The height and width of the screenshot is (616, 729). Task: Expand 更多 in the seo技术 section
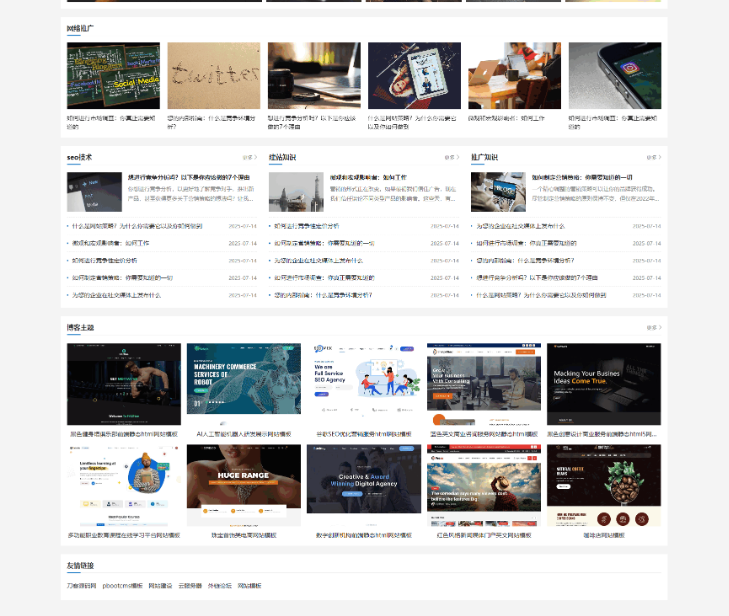(x=249, y=157)
